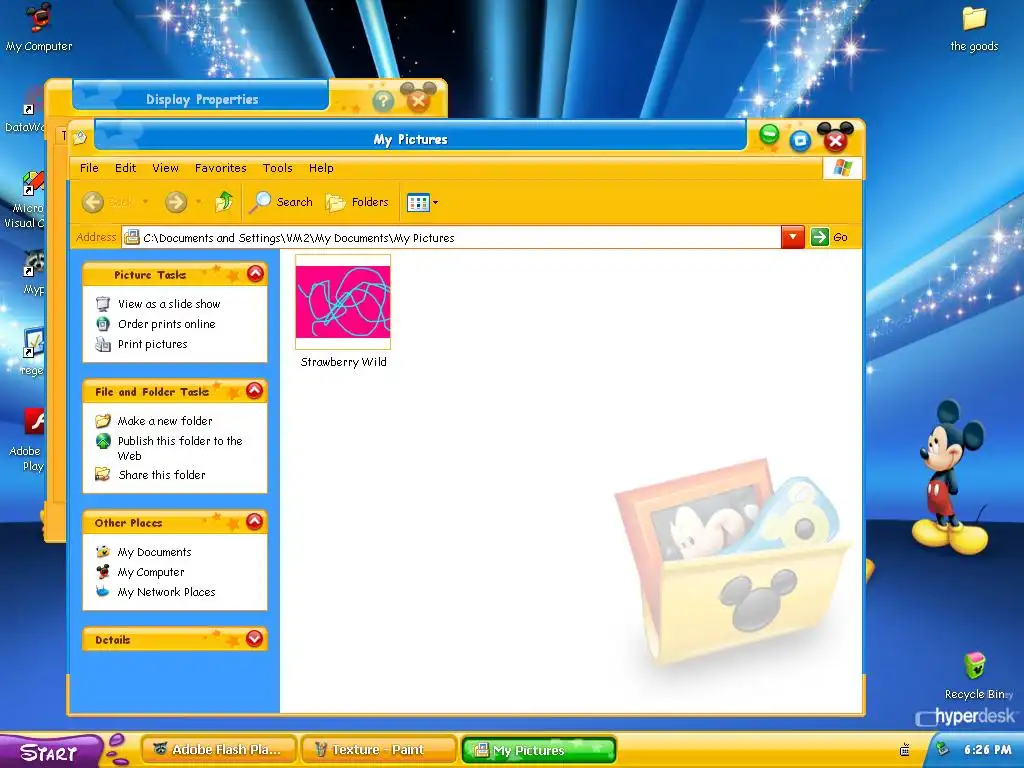
Task: Click Display Properties help question button
Action: 383,101
